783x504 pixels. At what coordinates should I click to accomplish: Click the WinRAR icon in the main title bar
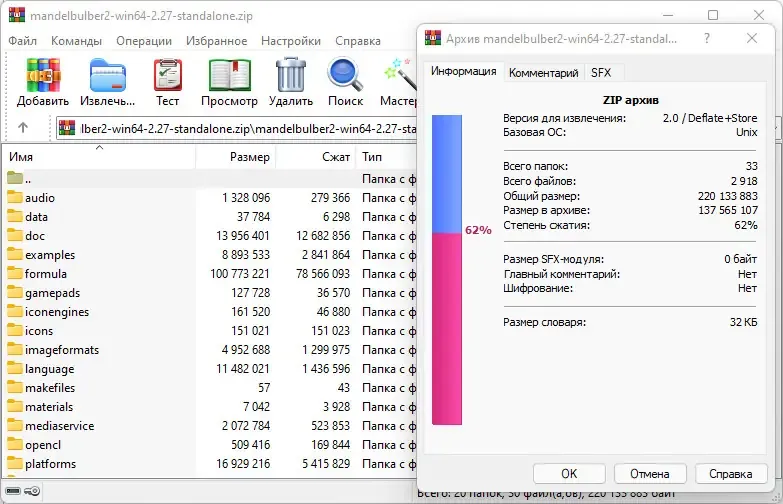pyautogui.click(x=16, y=15)
